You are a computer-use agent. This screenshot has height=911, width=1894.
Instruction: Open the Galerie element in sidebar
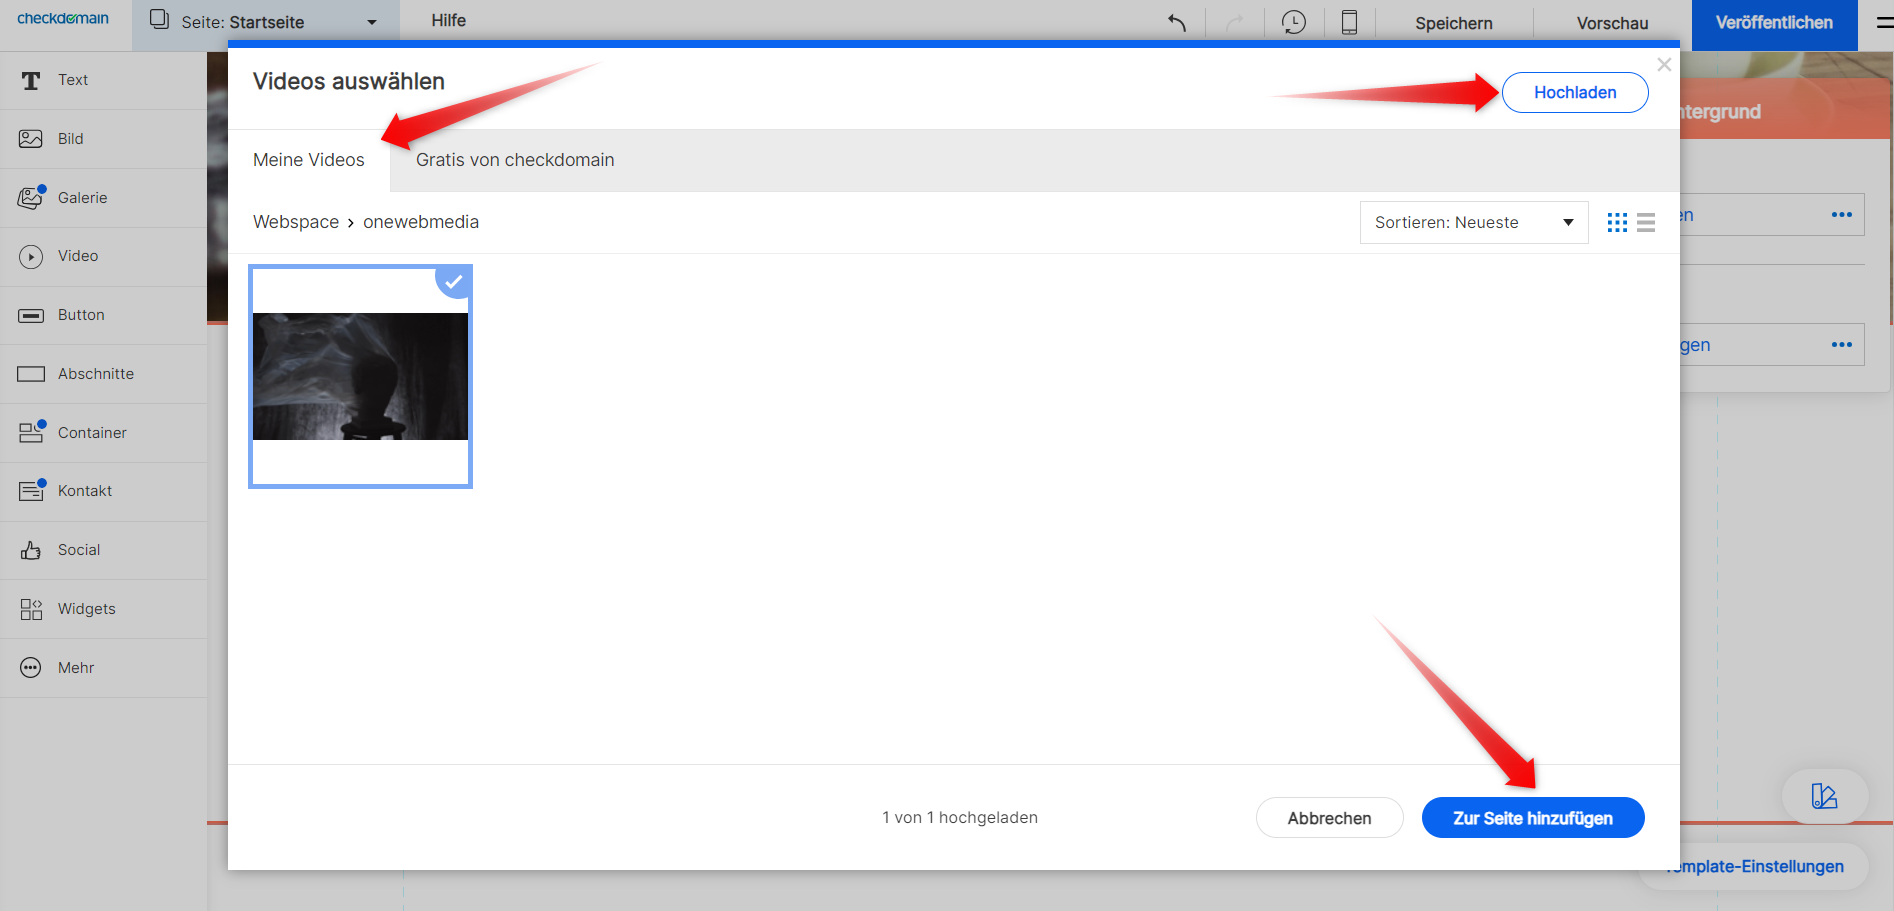click(x=82, y=198)
